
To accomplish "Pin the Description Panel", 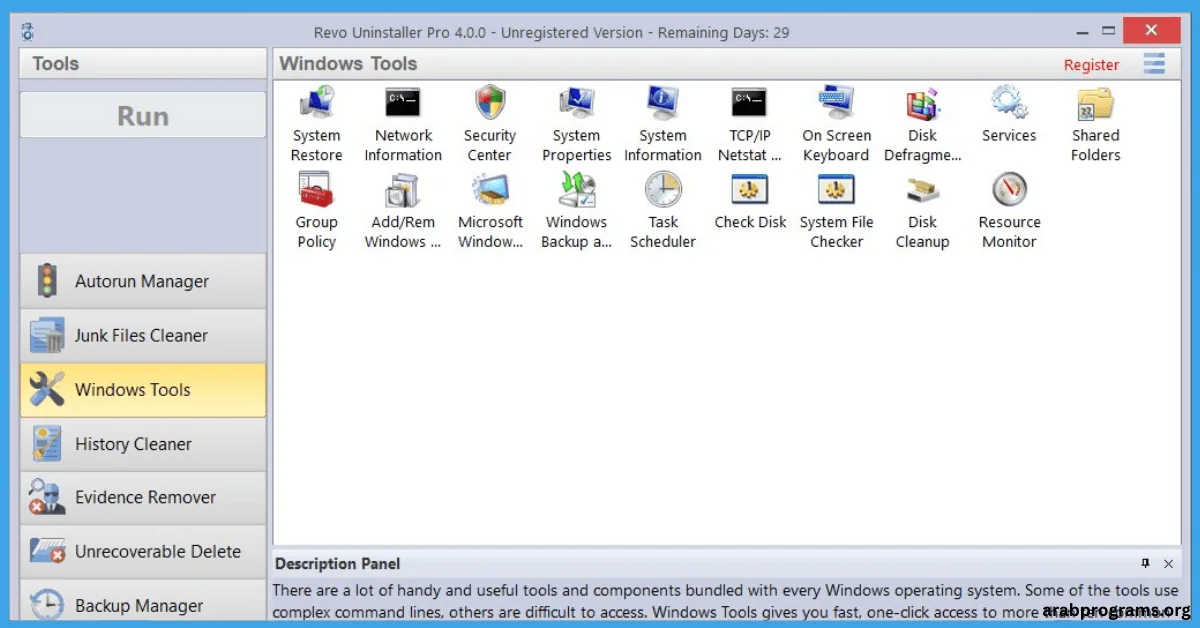I will (x=1145, y=563).
